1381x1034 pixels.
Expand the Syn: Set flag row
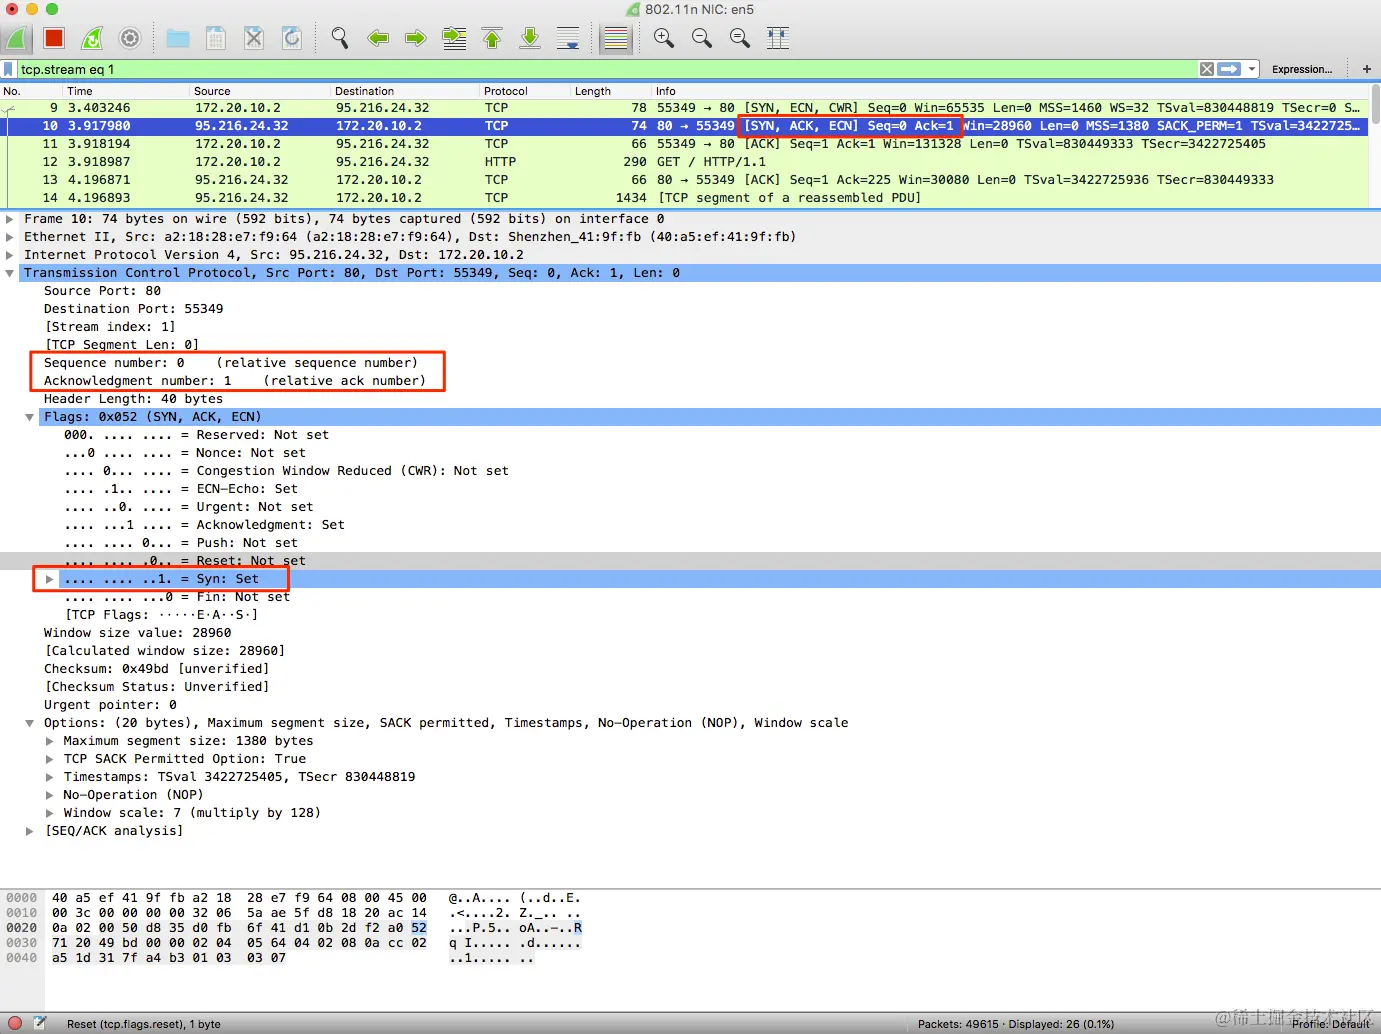[x=49, y=579]
